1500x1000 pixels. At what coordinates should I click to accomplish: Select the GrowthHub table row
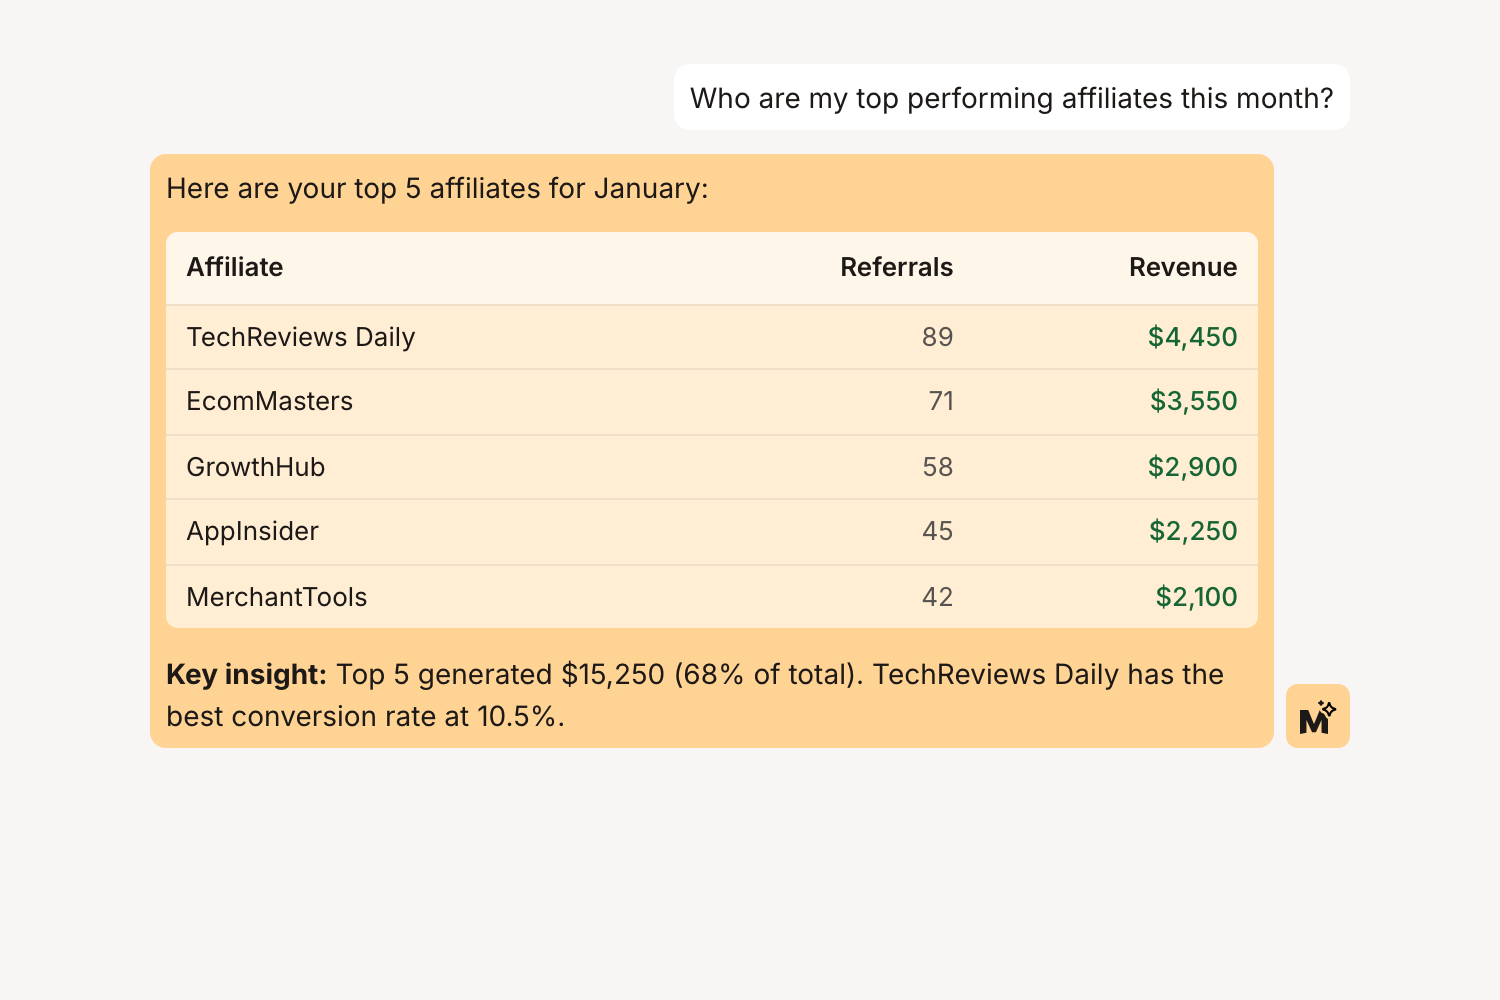click(x=710, y=466)
